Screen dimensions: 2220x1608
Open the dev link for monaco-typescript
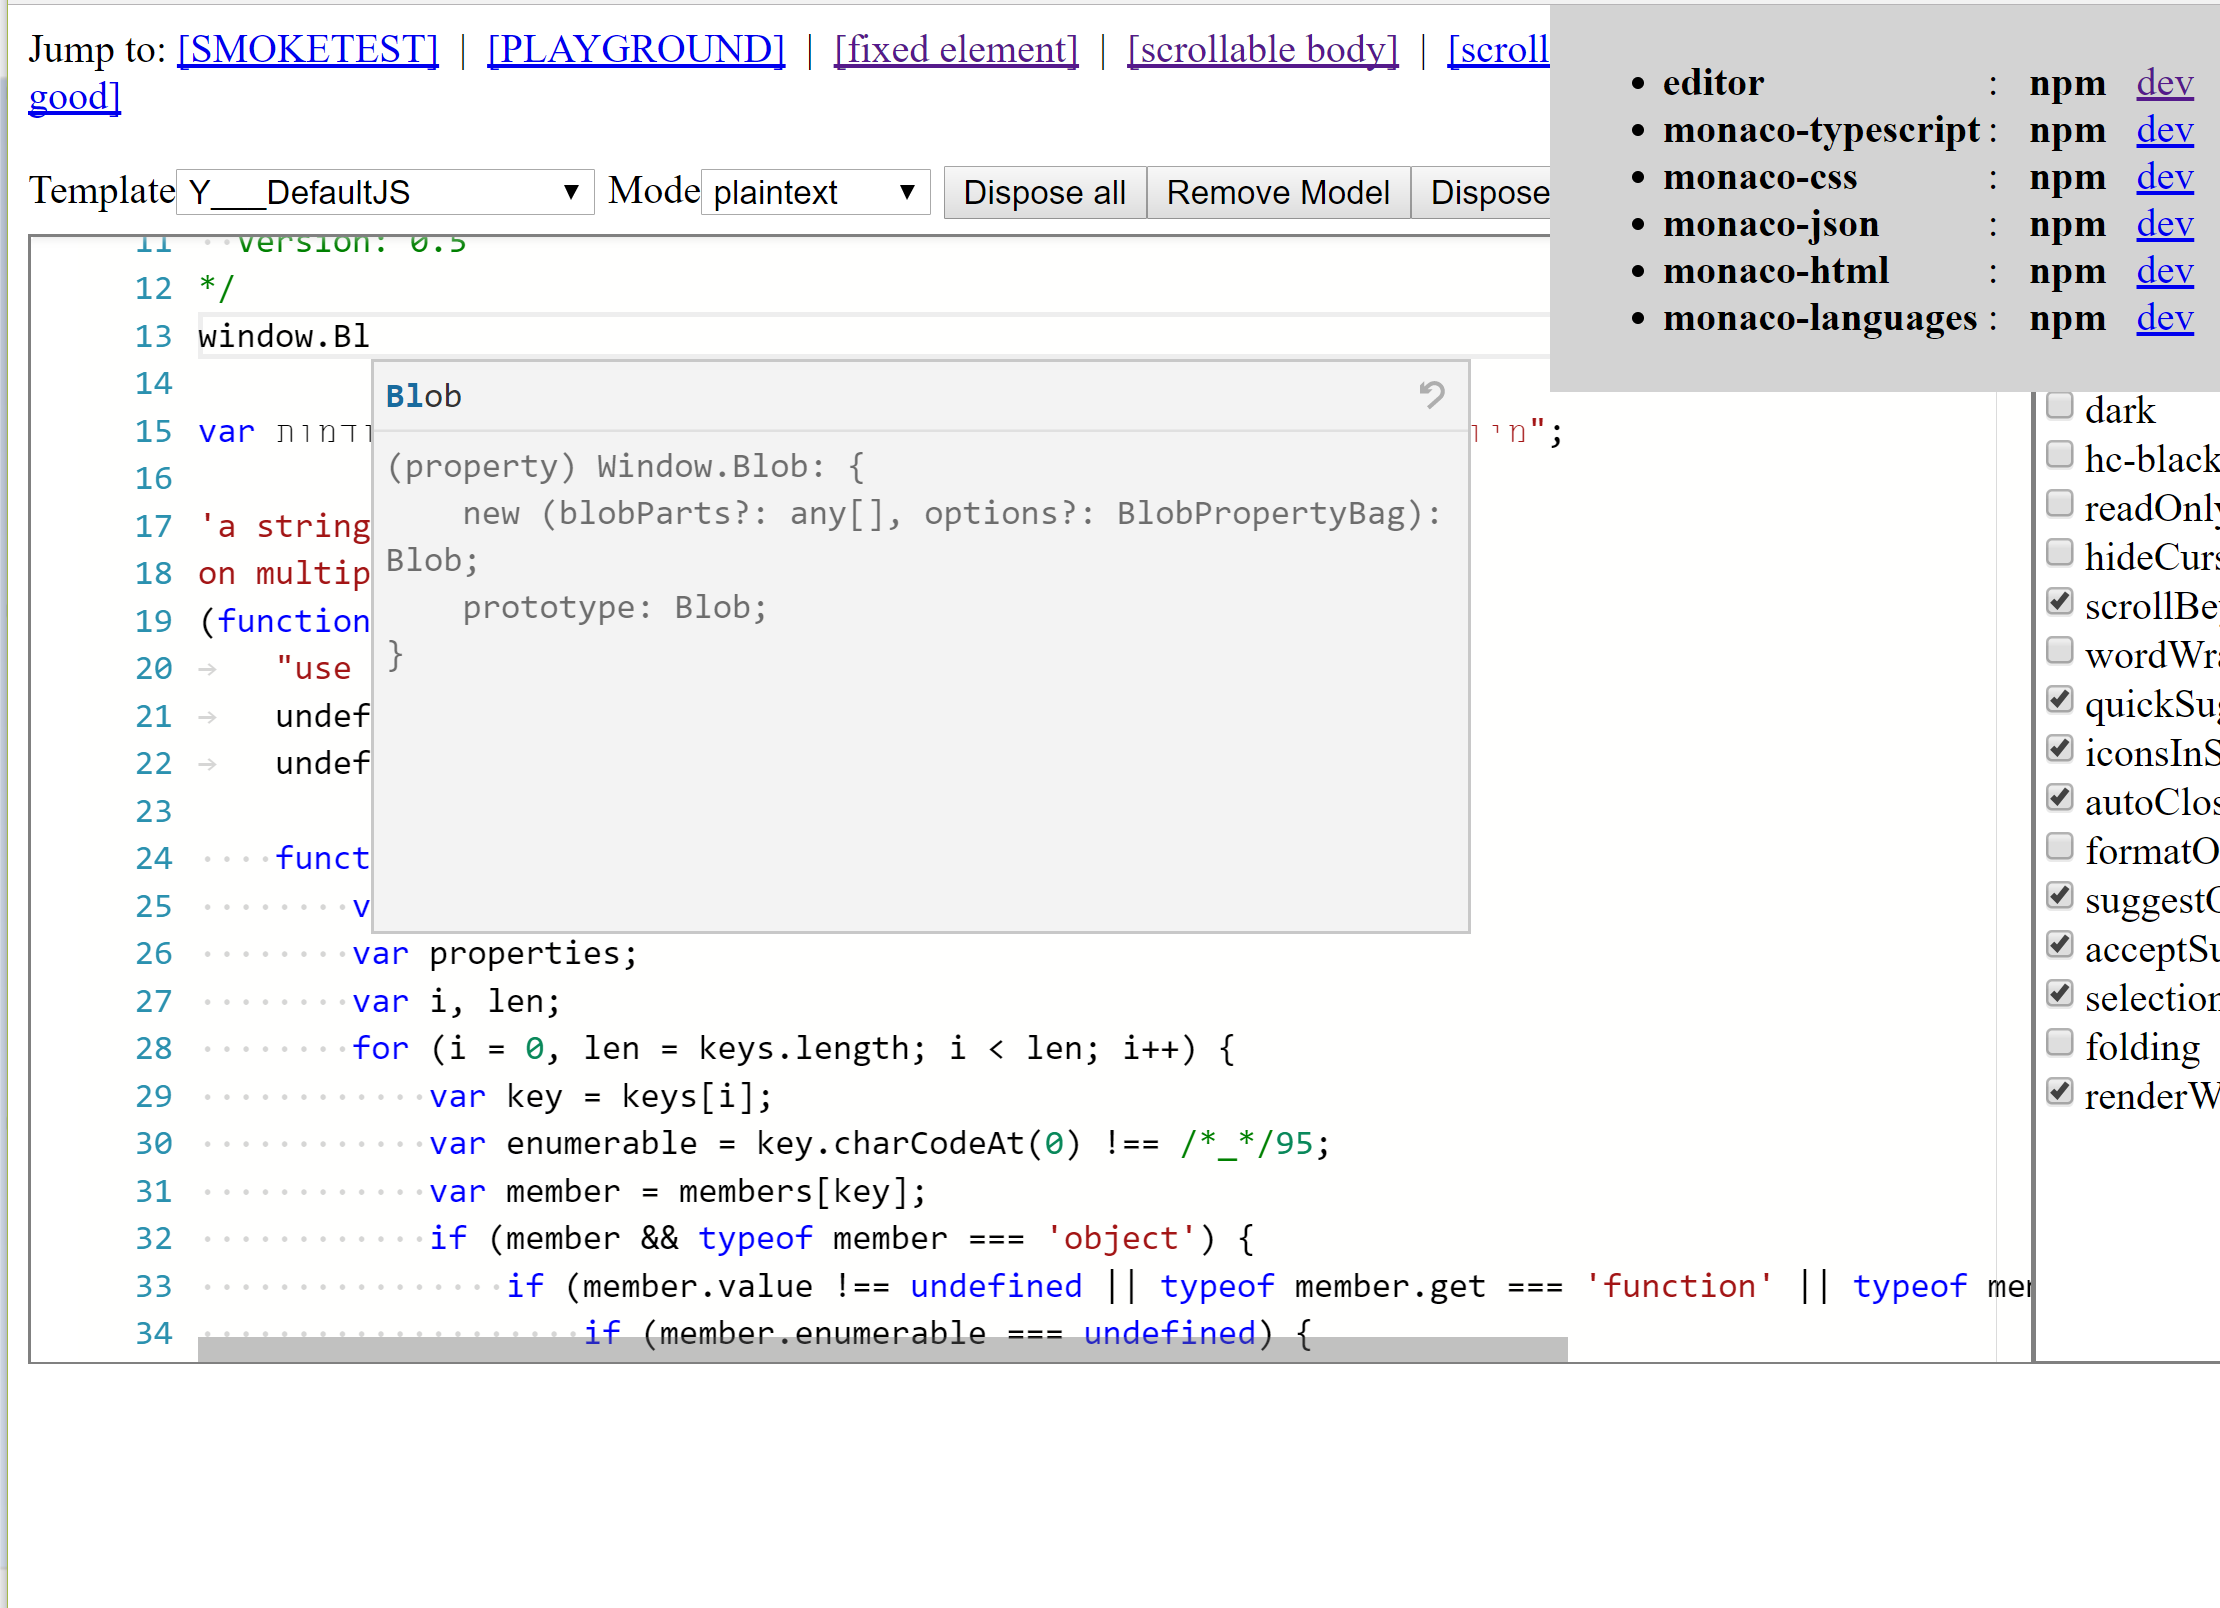(x=2165, y=130)
